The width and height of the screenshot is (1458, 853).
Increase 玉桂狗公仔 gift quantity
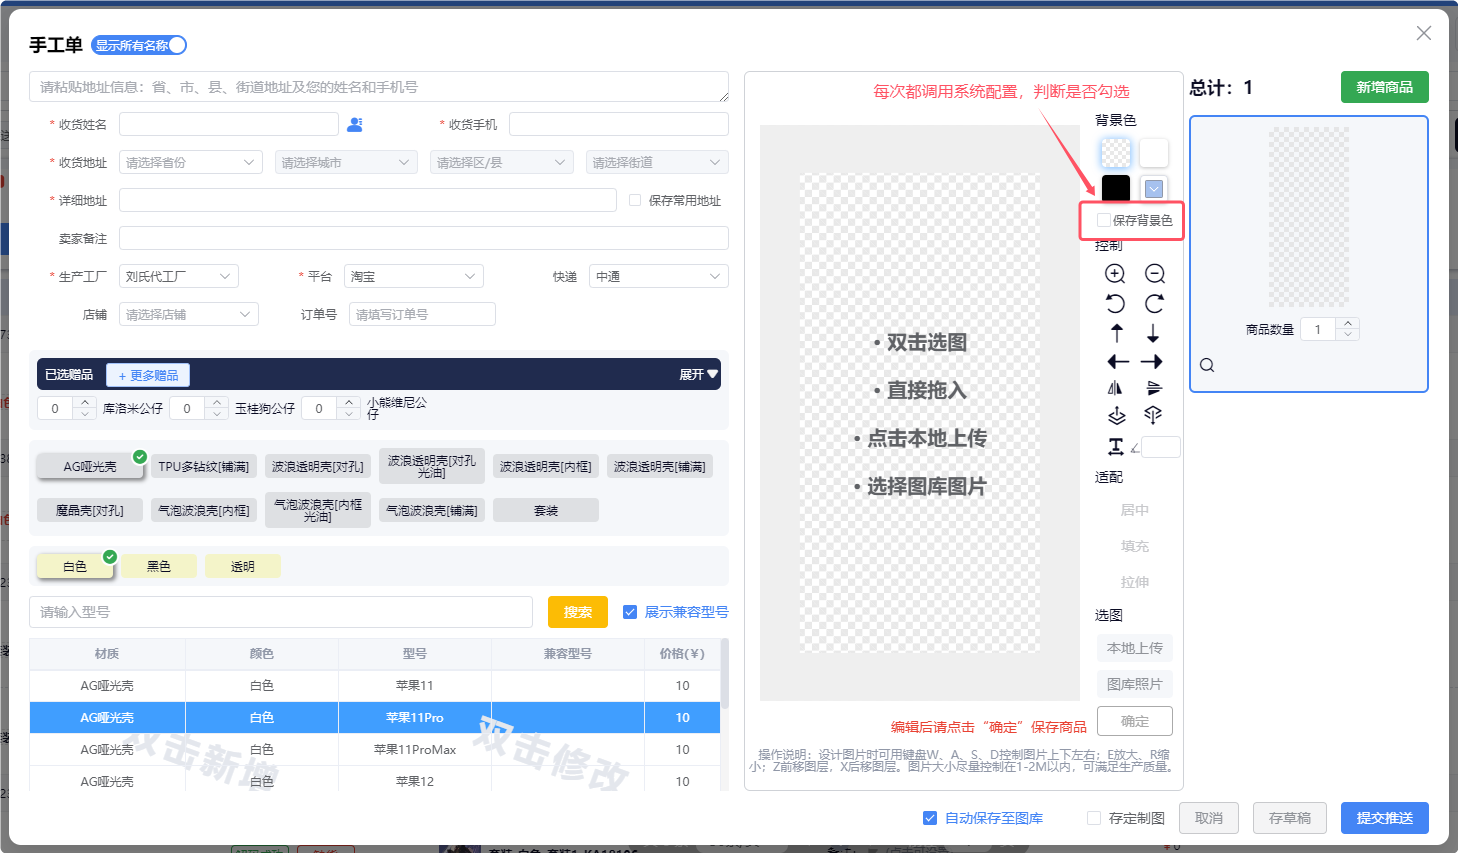(x=217, y=403)
